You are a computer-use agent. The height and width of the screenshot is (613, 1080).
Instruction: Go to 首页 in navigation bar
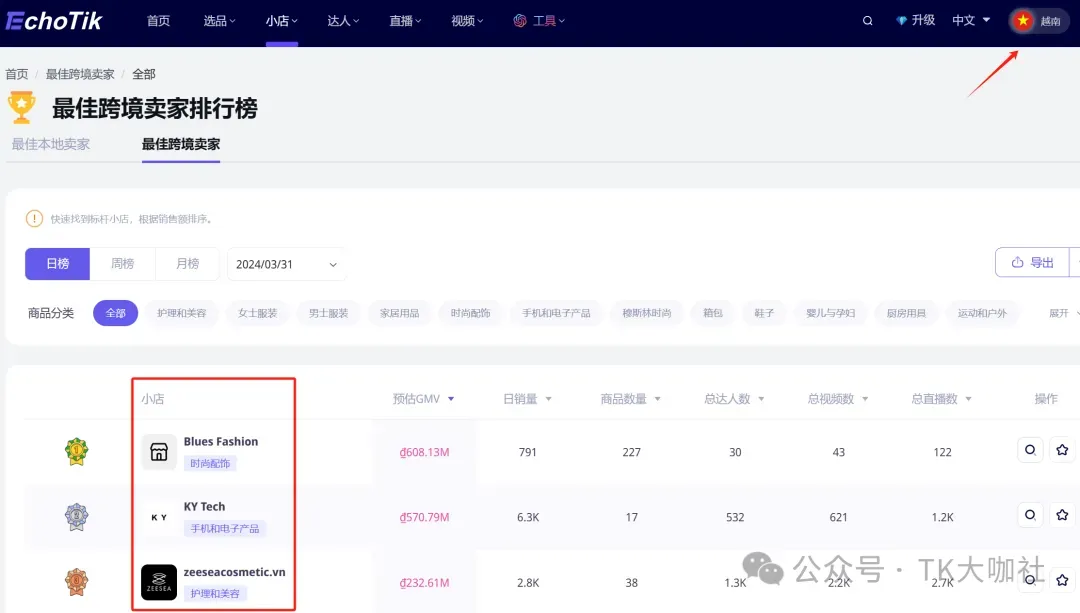coord(158,21)
